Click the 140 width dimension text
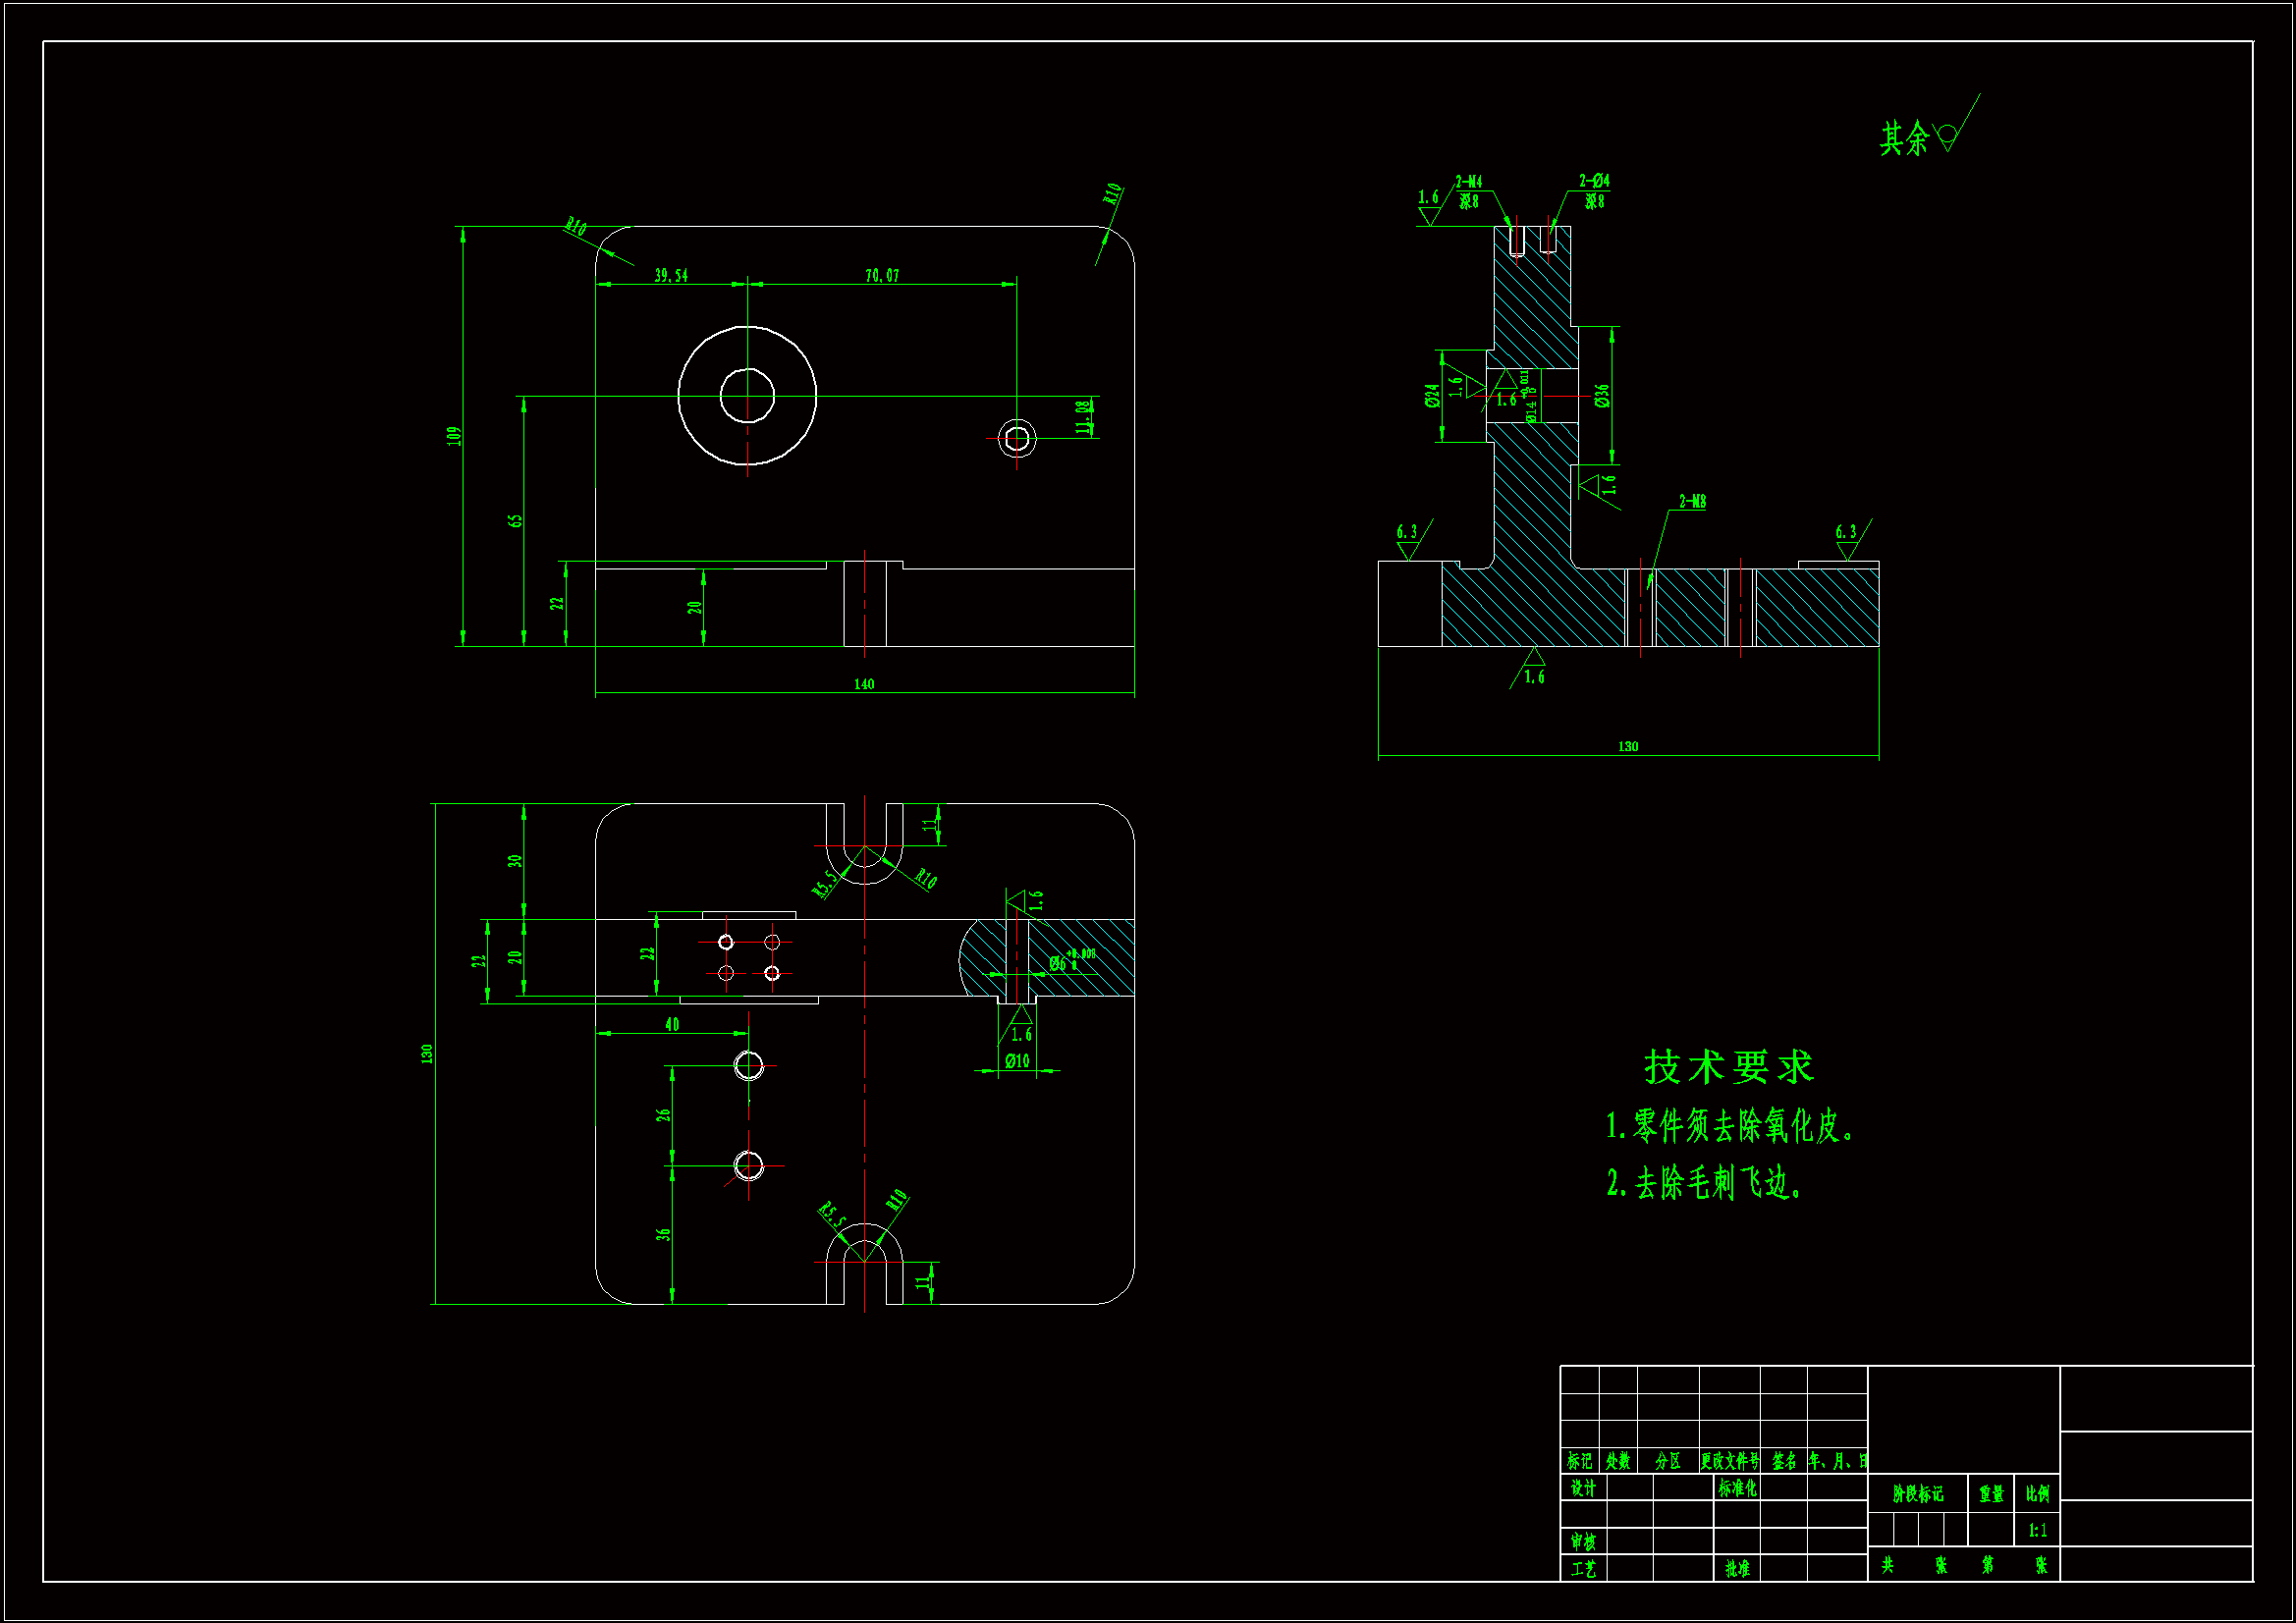The image size is (2296, 1623). (864, 684)
